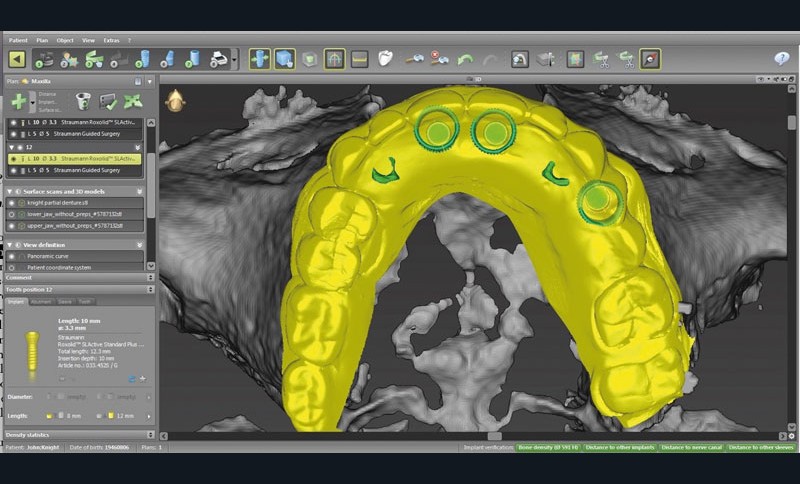Open help via the question bubble icon

[x=779, y=59]
